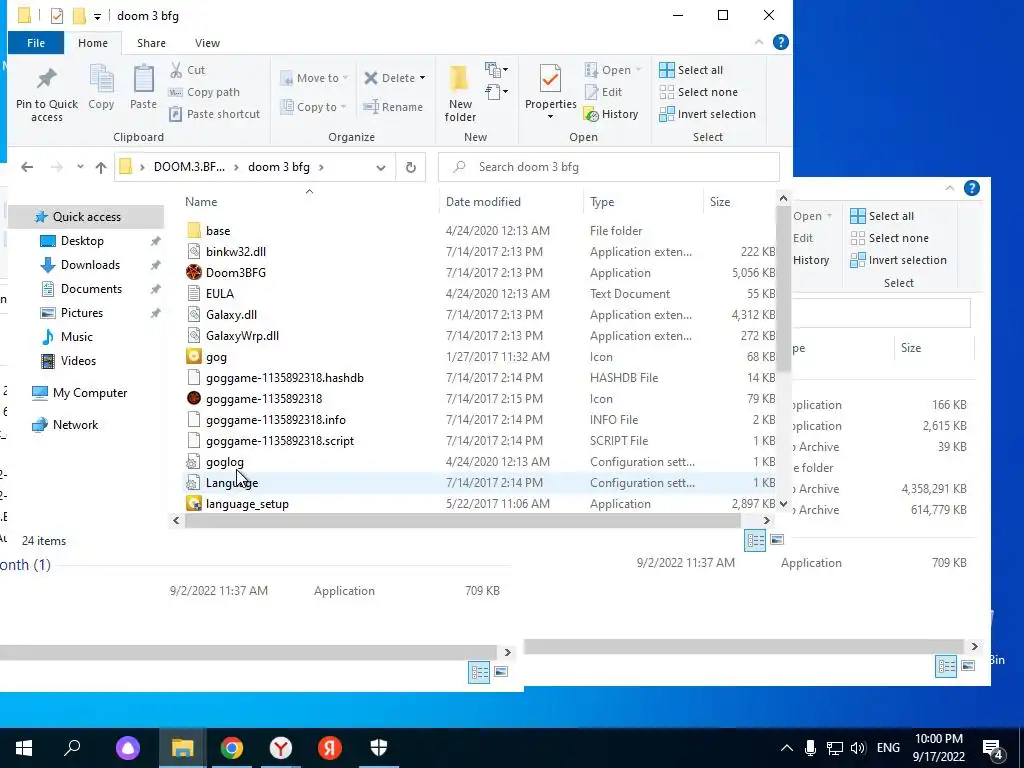Open Videos in navigation pane

(78, 360)
